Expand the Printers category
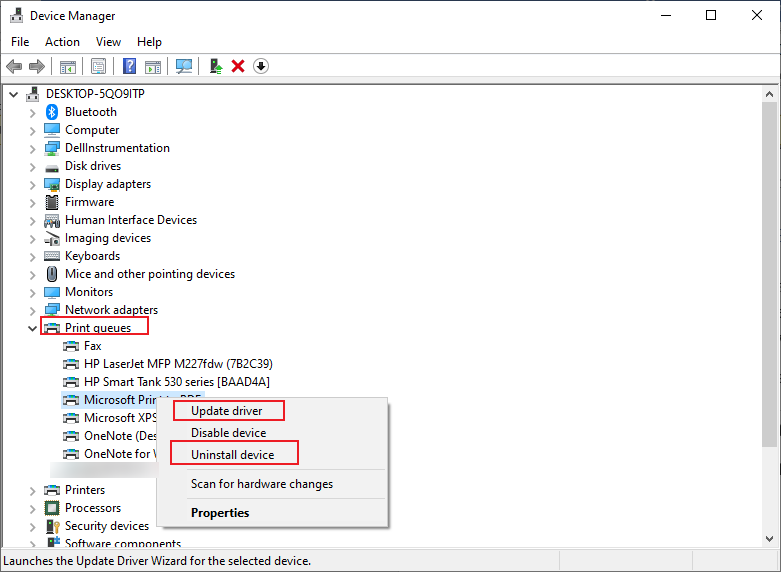The image size is (781, 572). tap(32, 491)
